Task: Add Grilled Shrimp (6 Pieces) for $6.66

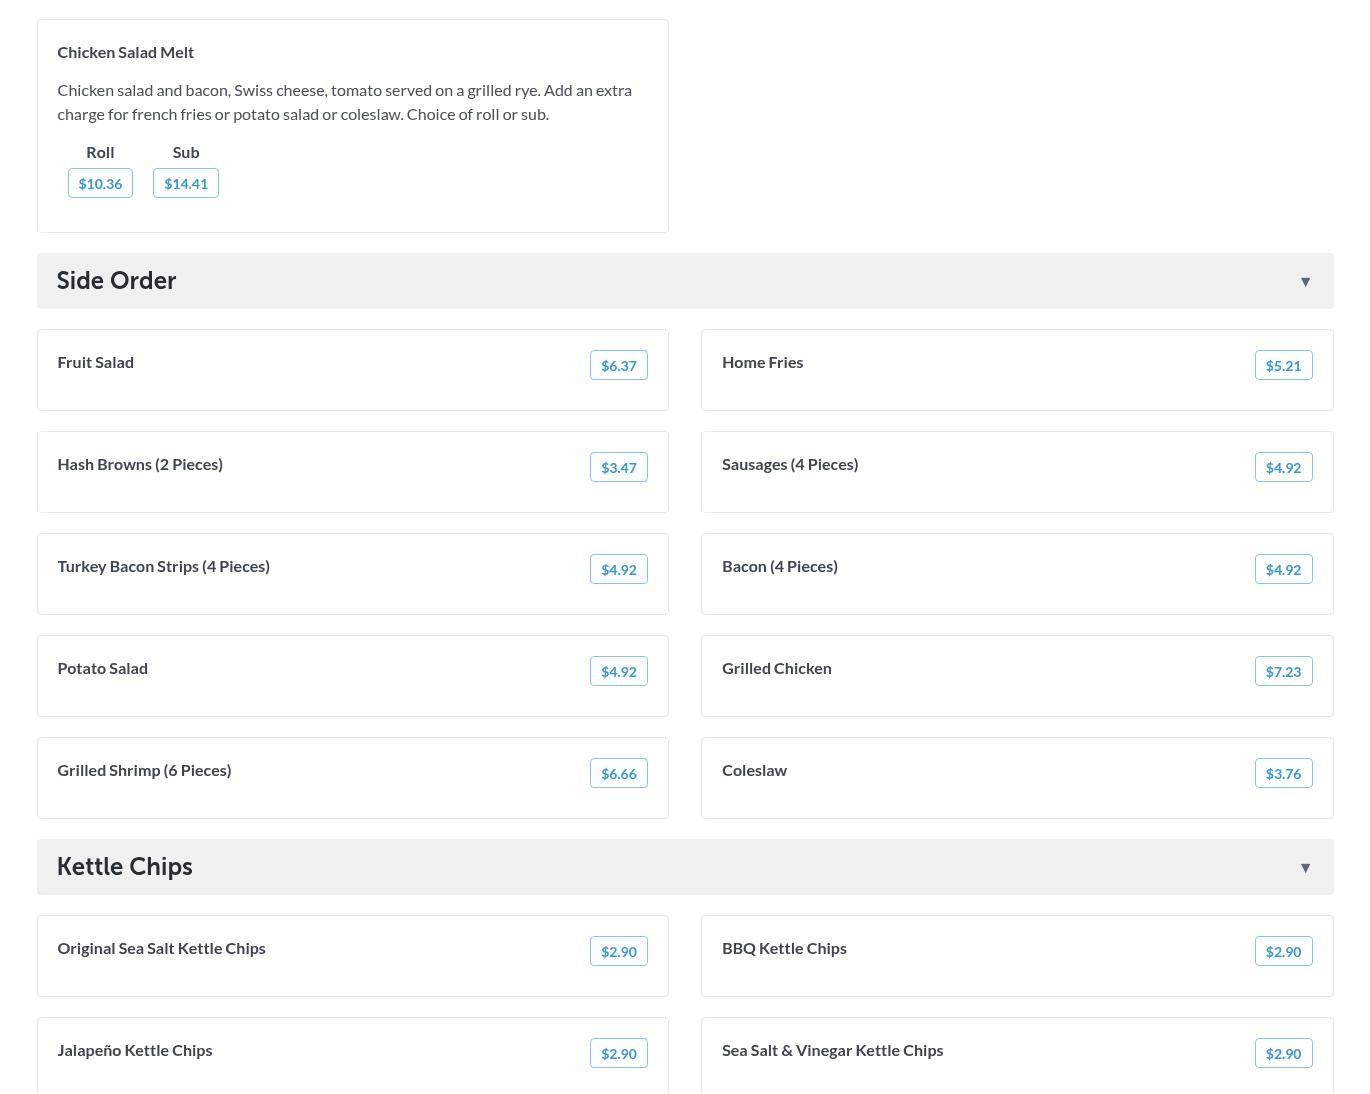Action: [x=618, y=774]
